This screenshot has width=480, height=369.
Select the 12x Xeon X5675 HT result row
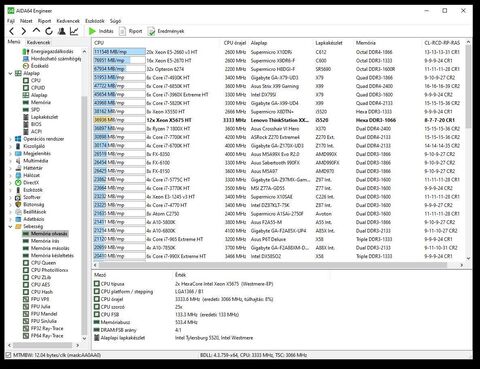(278, 120)
